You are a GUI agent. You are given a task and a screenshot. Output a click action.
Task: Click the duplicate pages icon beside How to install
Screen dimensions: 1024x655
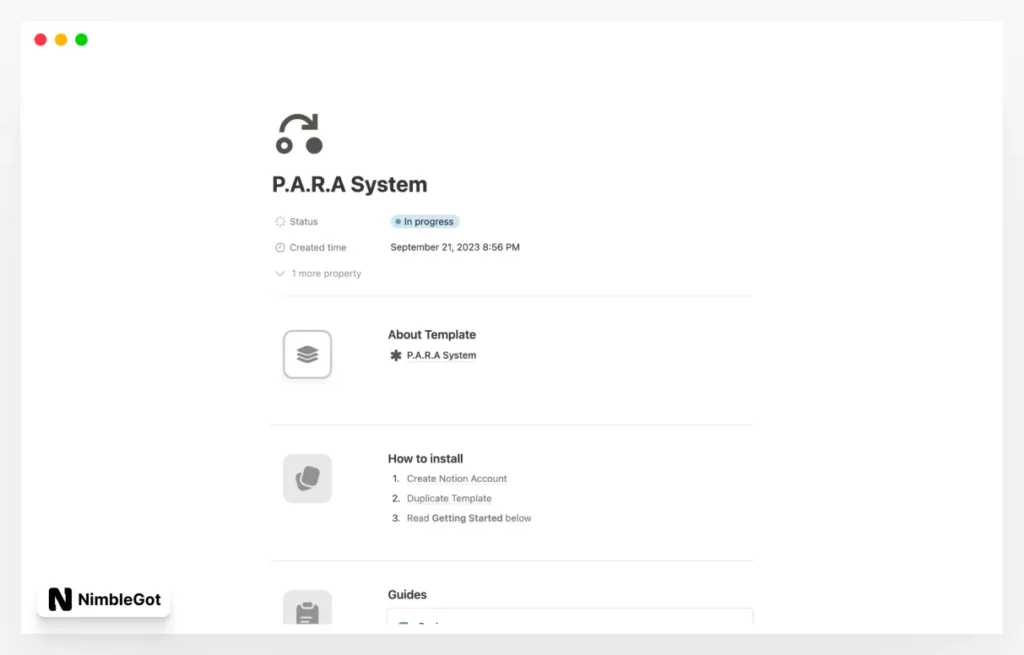click(x=307, y=478)
